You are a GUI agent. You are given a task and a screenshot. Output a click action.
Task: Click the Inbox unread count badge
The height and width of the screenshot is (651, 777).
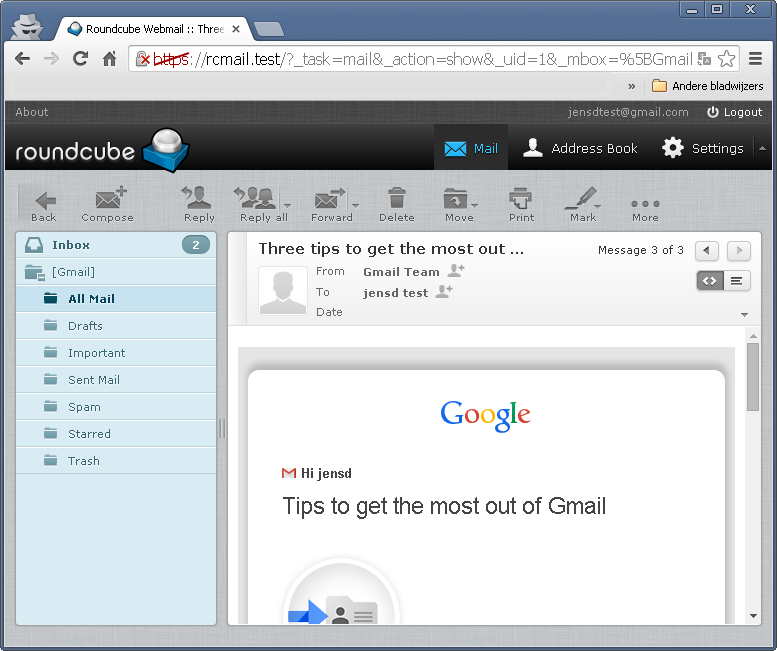[196, 245]
